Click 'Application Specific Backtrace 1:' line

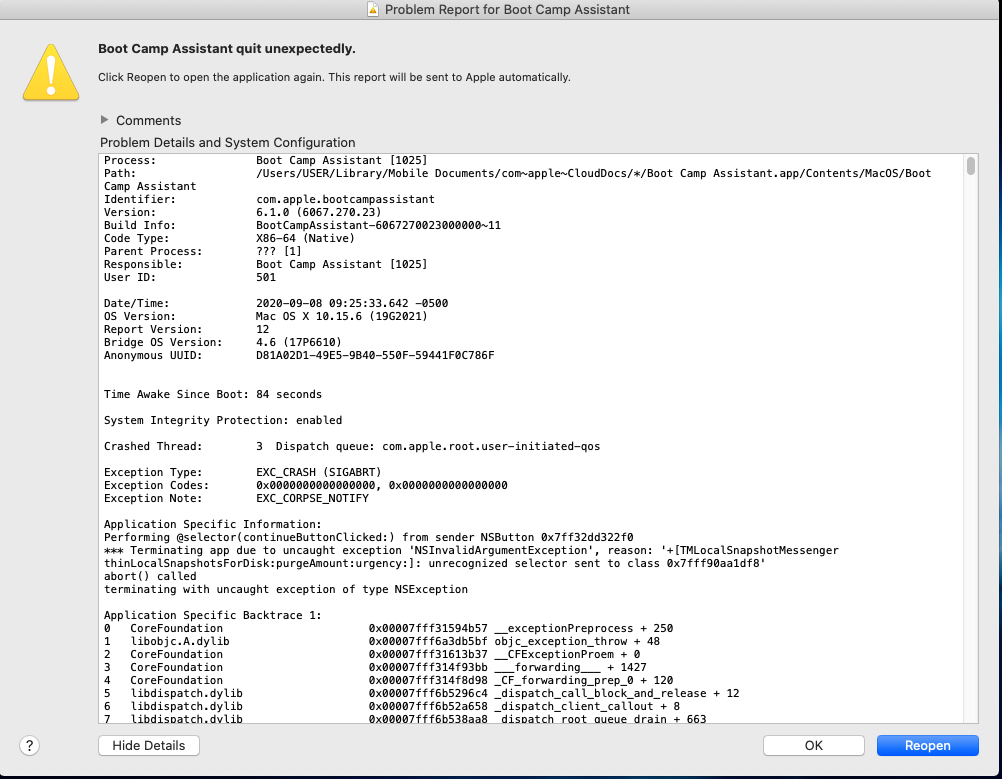point(213,615)
